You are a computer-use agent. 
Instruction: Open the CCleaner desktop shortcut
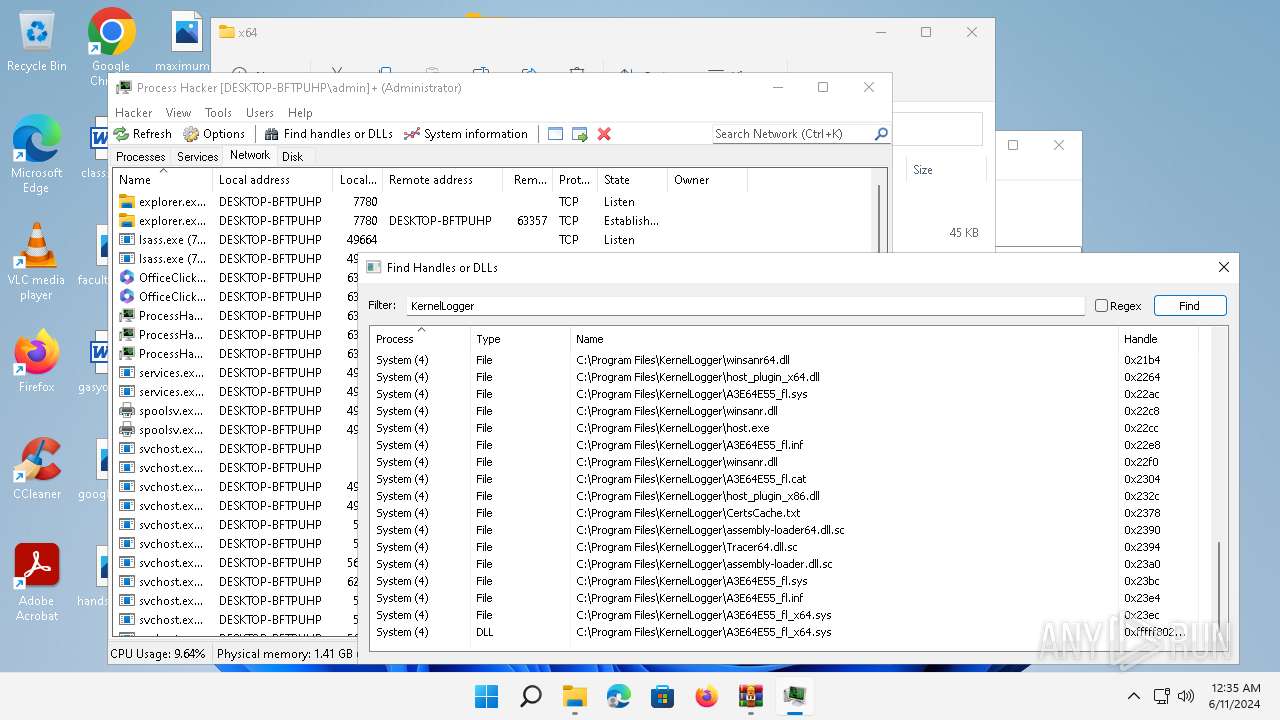coord(37,469)
